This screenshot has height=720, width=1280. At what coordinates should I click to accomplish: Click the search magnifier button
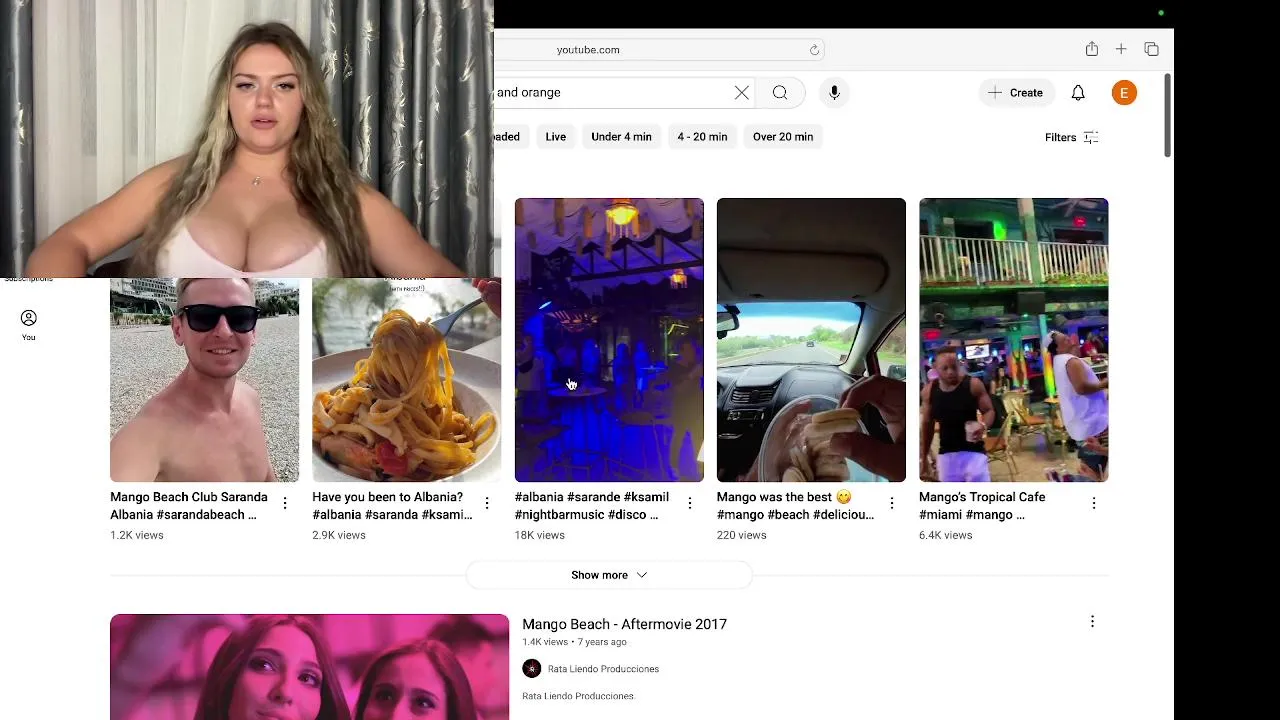(x=780, y=93)
